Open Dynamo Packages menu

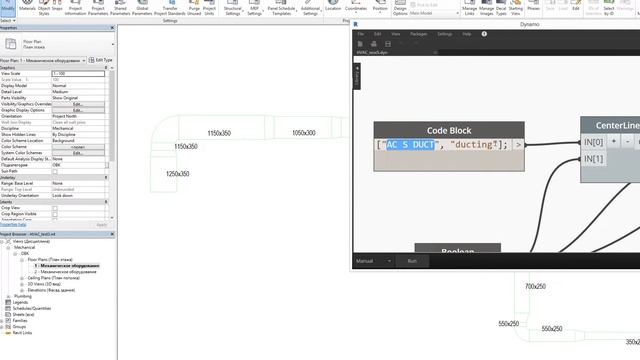point(418,34)
